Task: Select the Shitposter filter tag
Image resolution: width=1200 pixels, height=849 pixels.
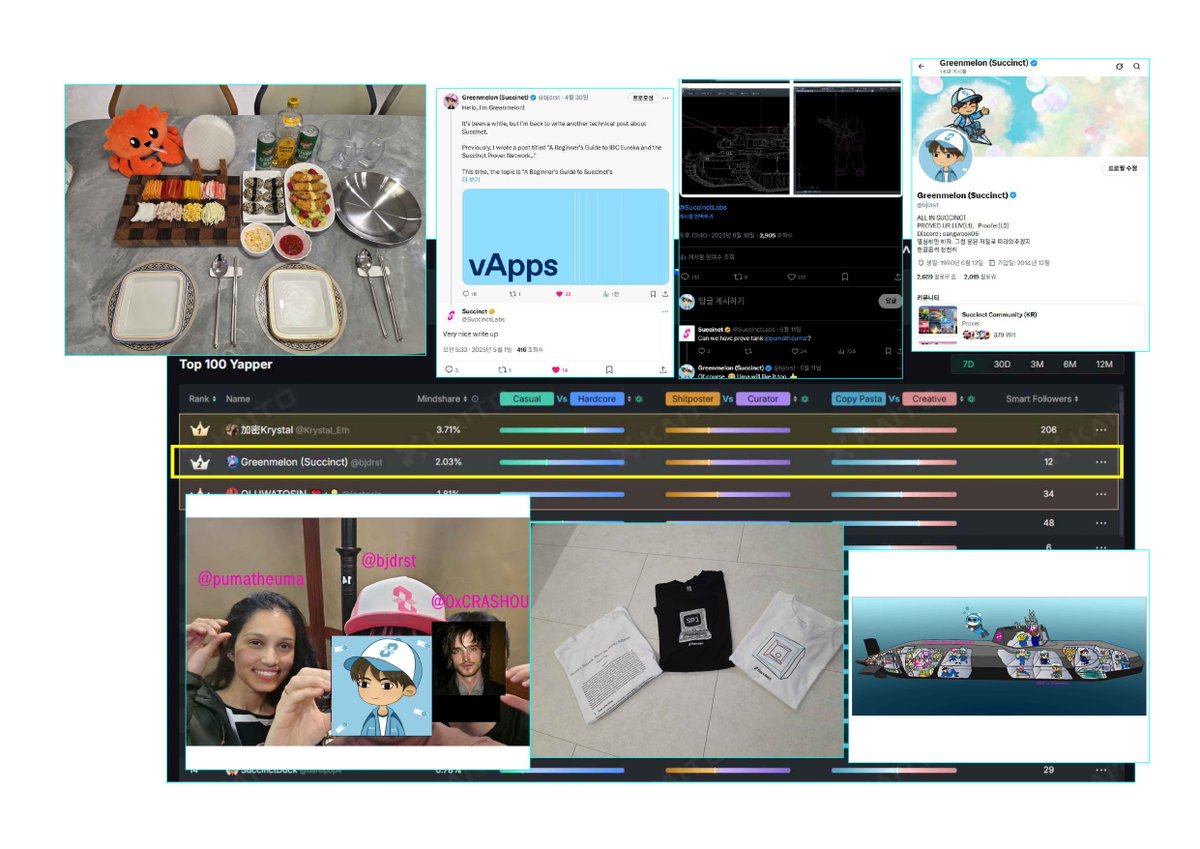Action: (692, 399)
